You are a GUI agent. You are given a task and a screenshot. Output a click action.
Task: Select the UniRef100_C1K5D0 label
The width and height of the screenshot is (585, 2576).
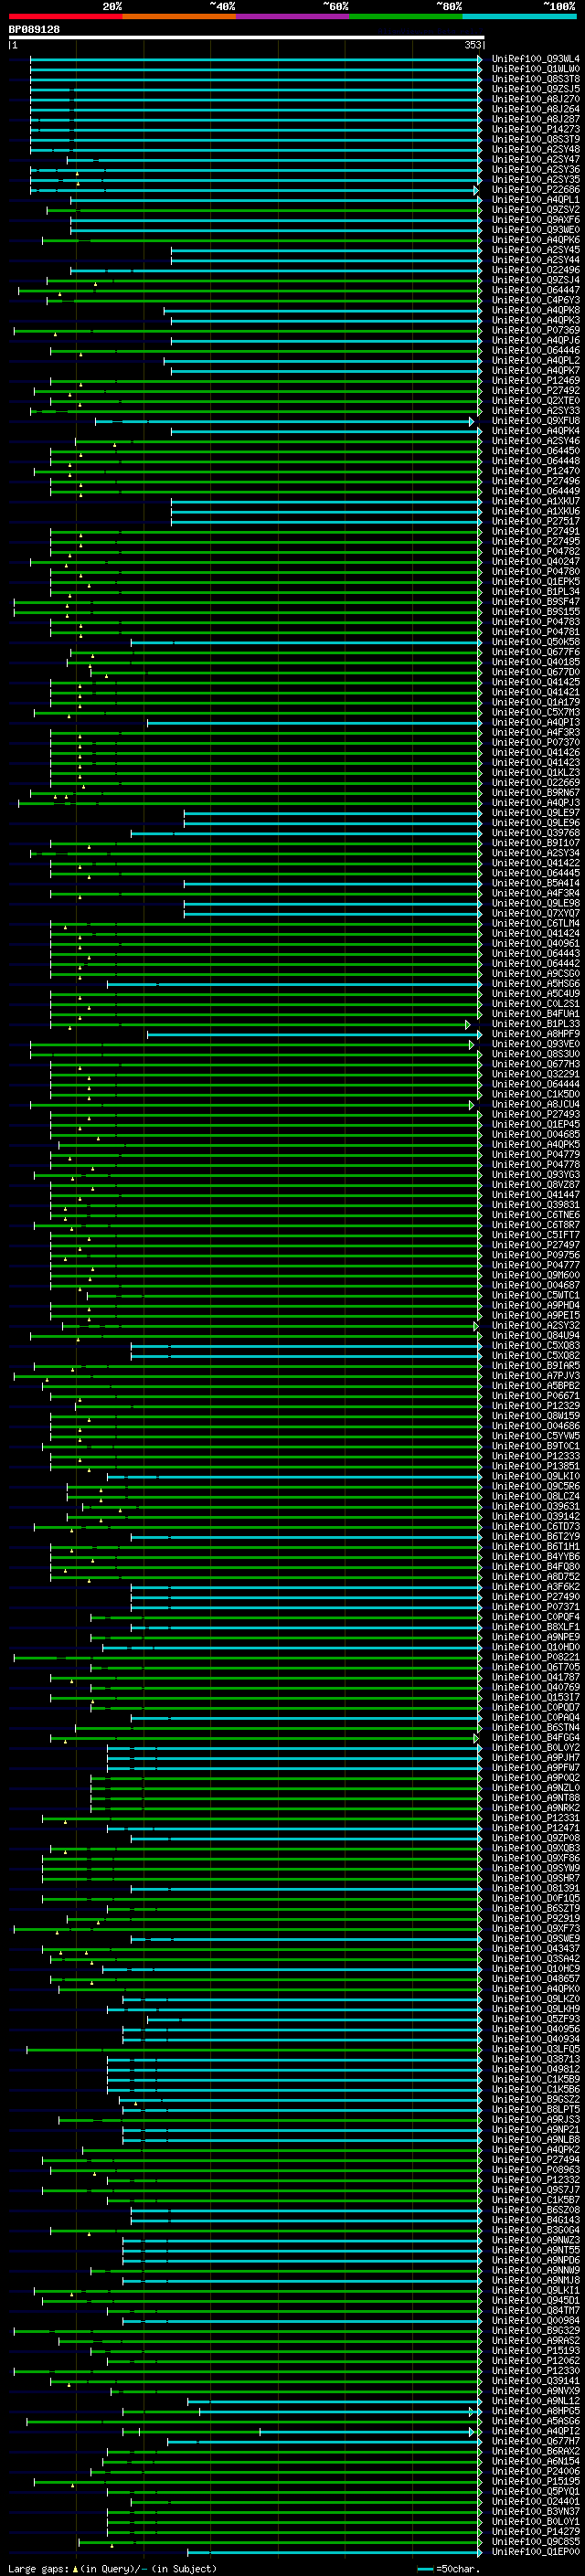point(535,1094)
